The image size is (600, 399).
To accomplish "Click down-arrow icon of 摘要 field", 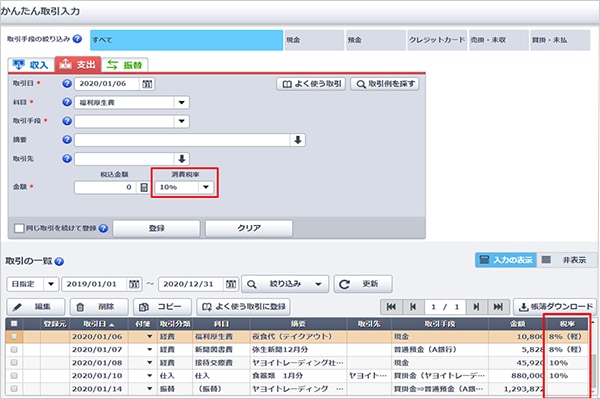I will pos(298,140).
